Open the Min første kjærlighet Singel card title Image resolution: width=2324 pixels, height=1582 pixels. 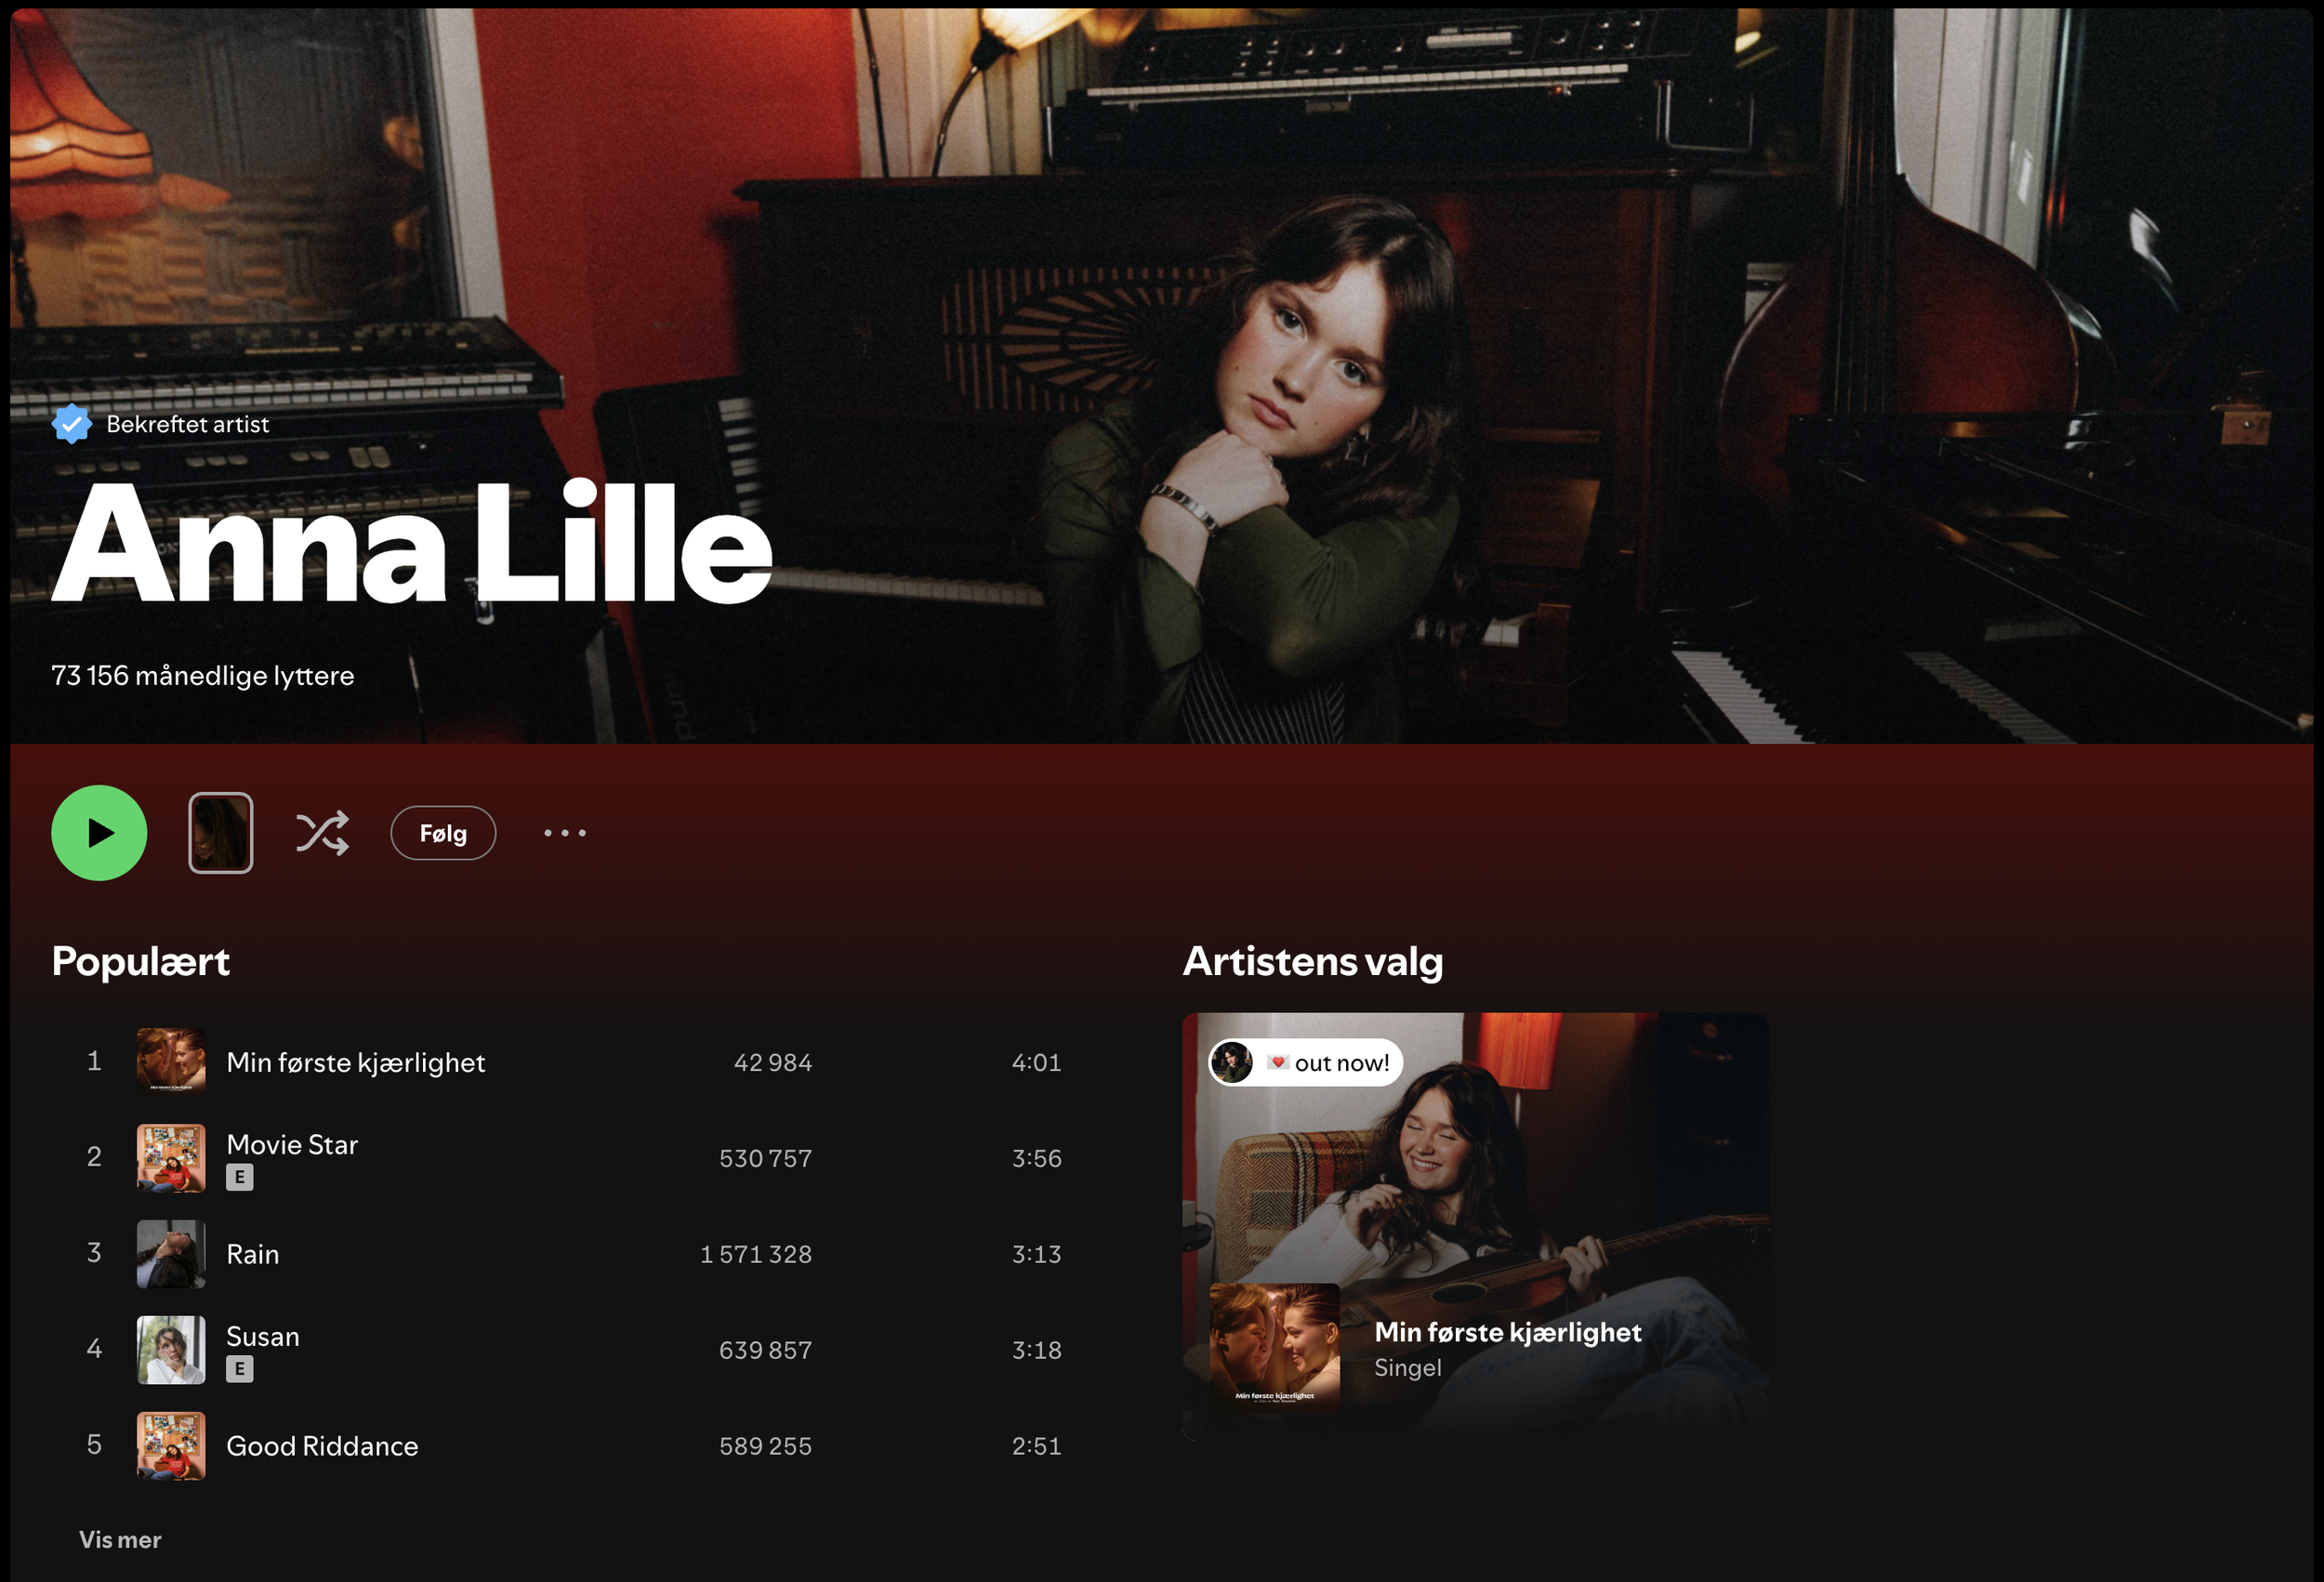(1508, 1332)
